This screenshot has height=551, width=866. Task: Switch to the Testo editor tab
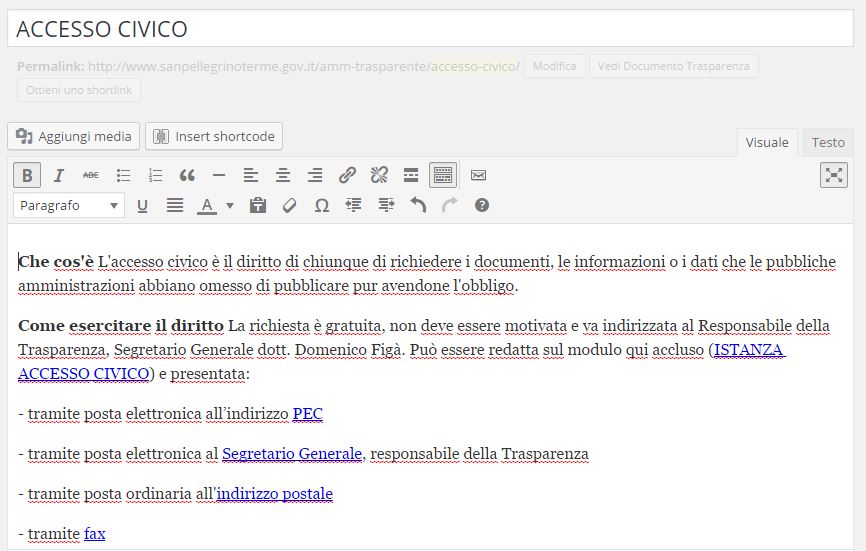(x=828, y=142)
